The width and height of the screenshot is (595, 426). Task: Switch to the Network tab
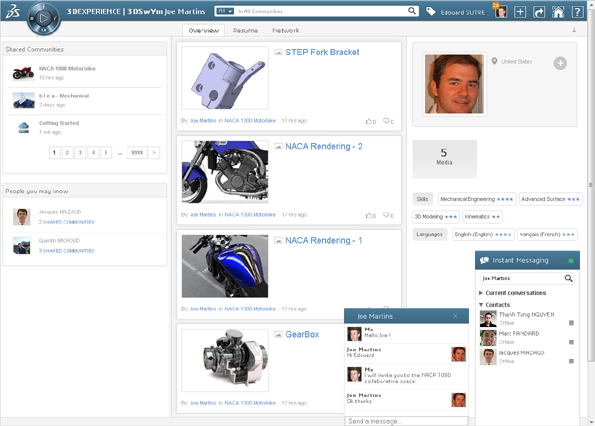[286, 30]
